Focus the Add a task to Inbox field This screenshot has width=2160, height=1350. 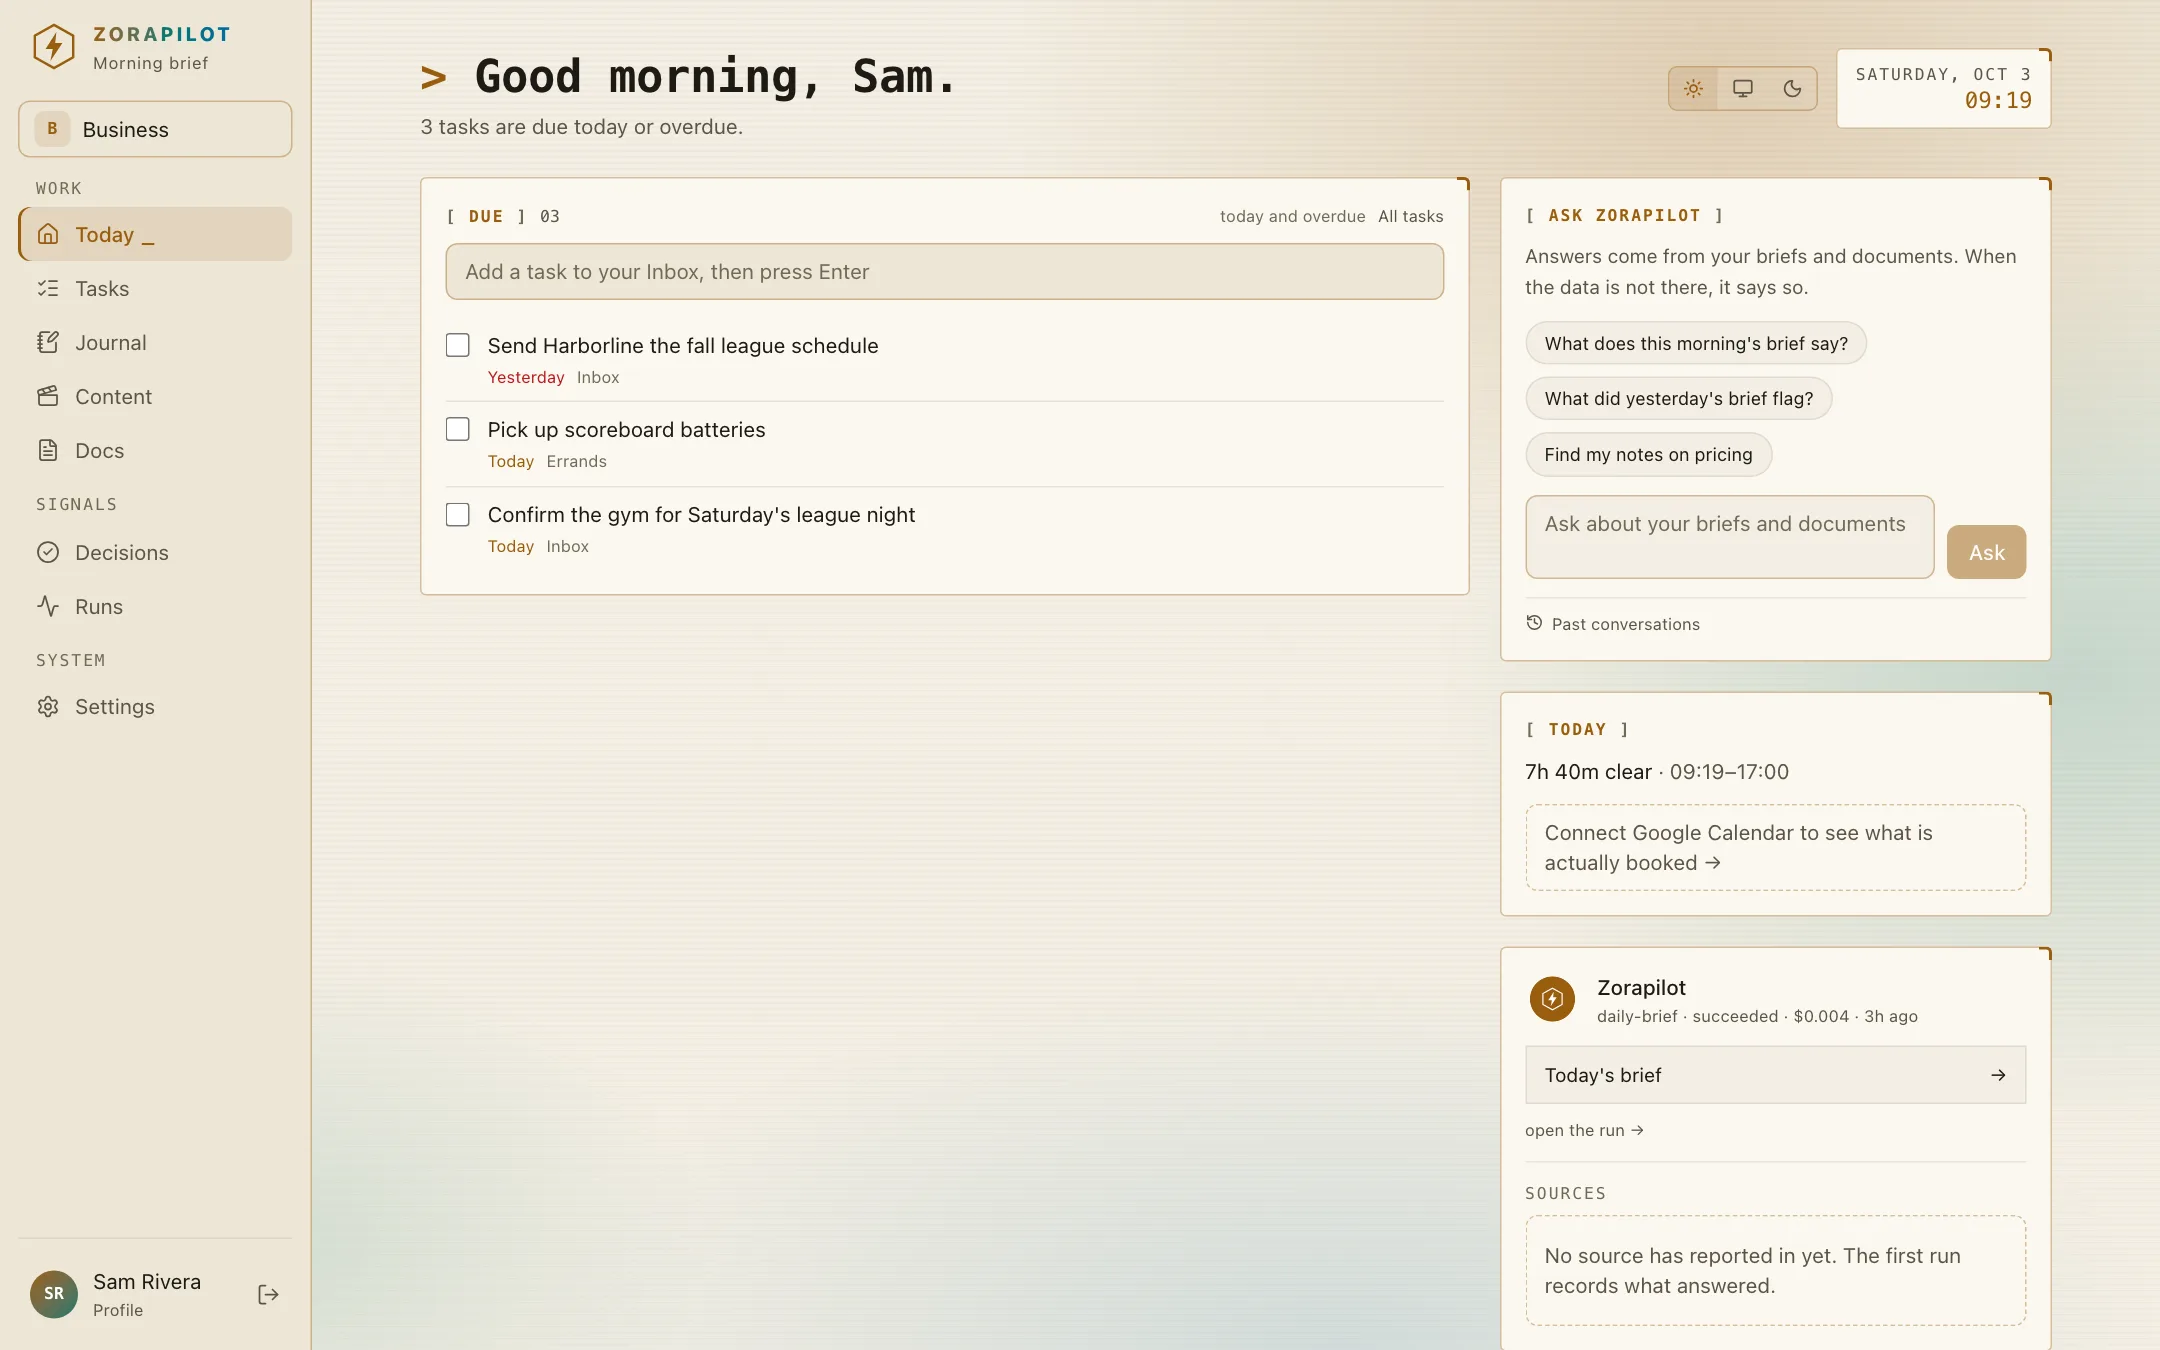944,271
